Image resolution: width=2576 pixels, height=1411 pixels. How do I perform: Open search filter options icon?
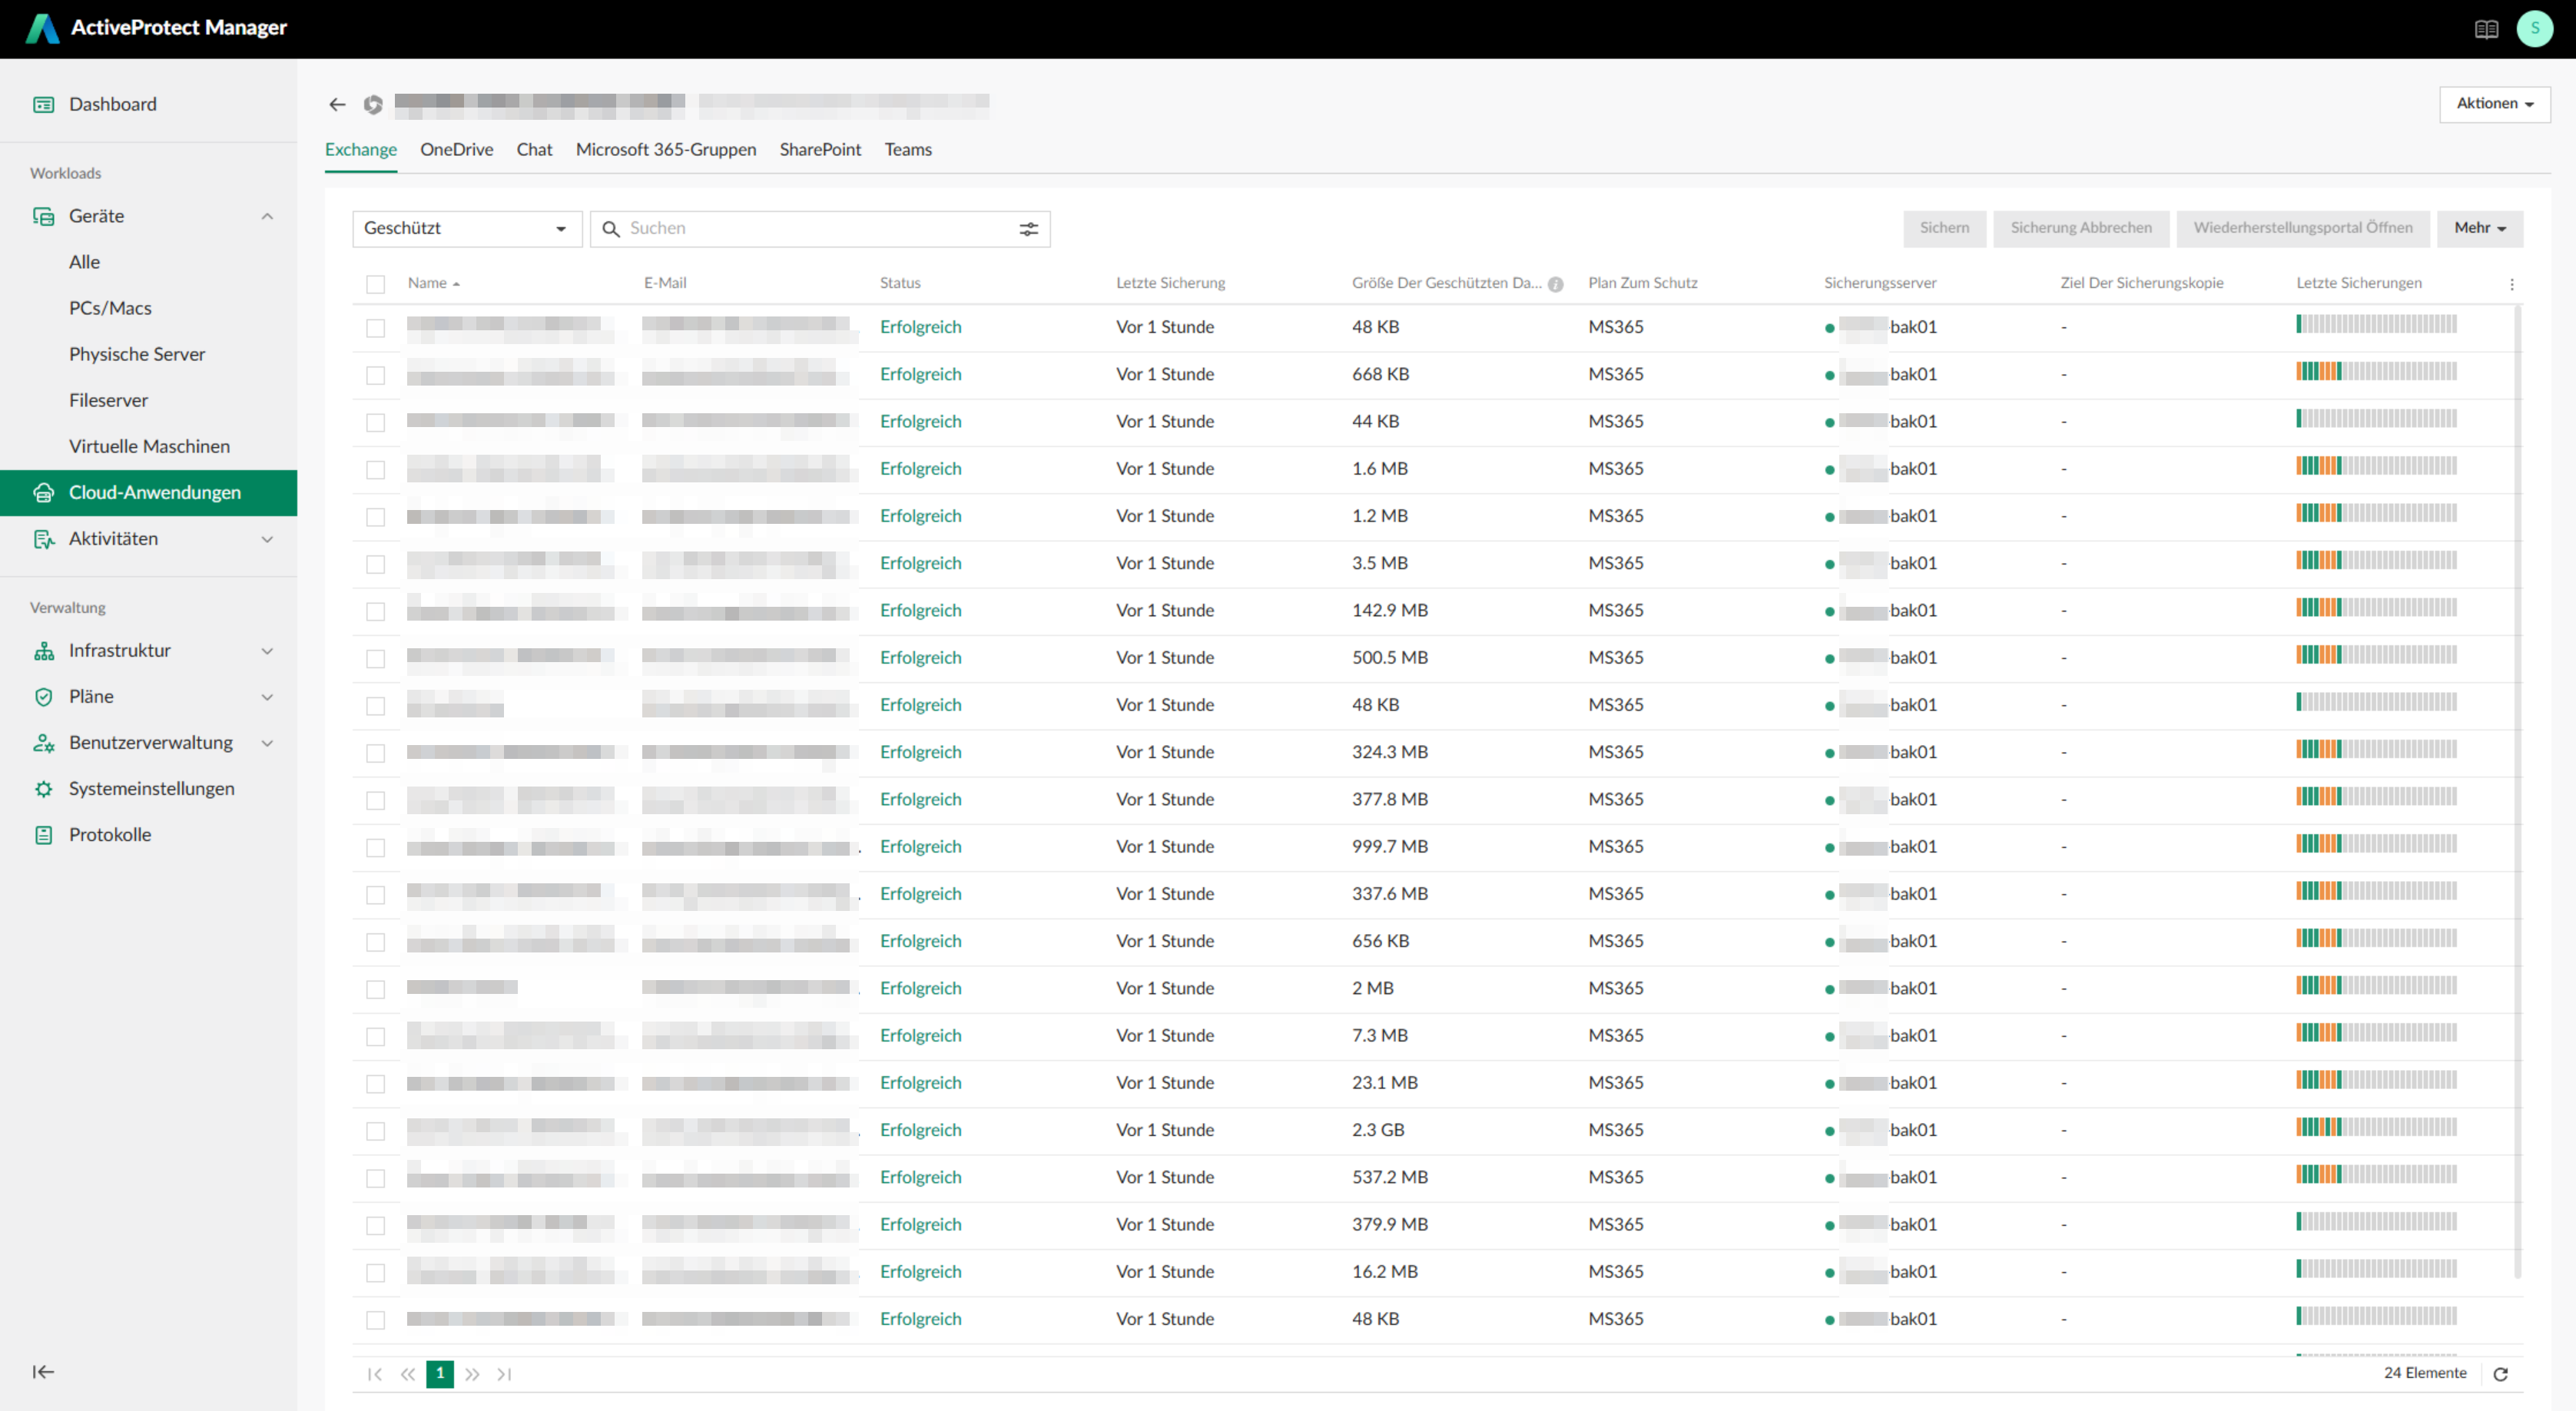tap(1028, 229)
